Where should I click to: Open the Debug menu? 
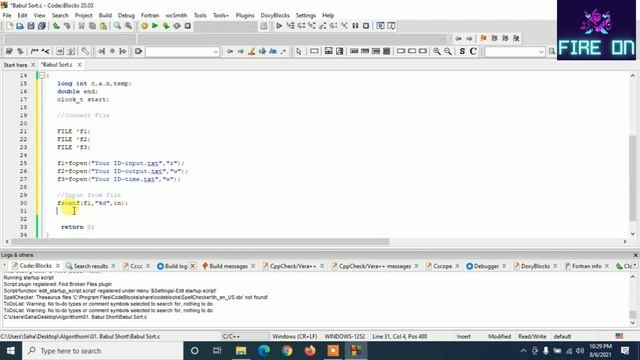(127, 15)
